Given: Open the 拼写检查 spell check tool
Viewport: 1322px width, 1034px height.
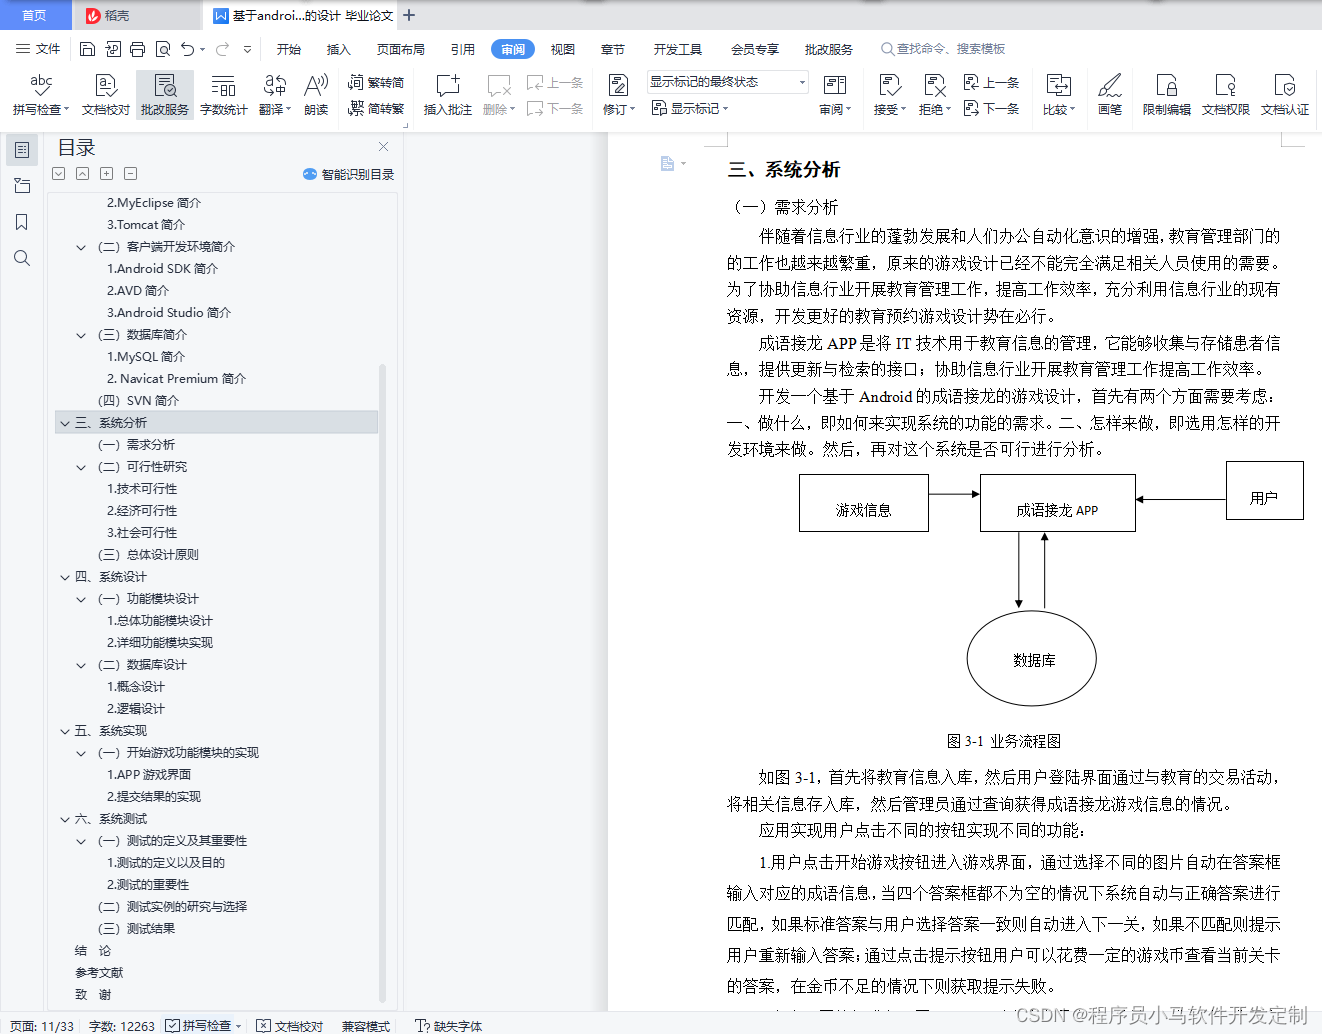Looking at the screenshot, I should [40, 95].
